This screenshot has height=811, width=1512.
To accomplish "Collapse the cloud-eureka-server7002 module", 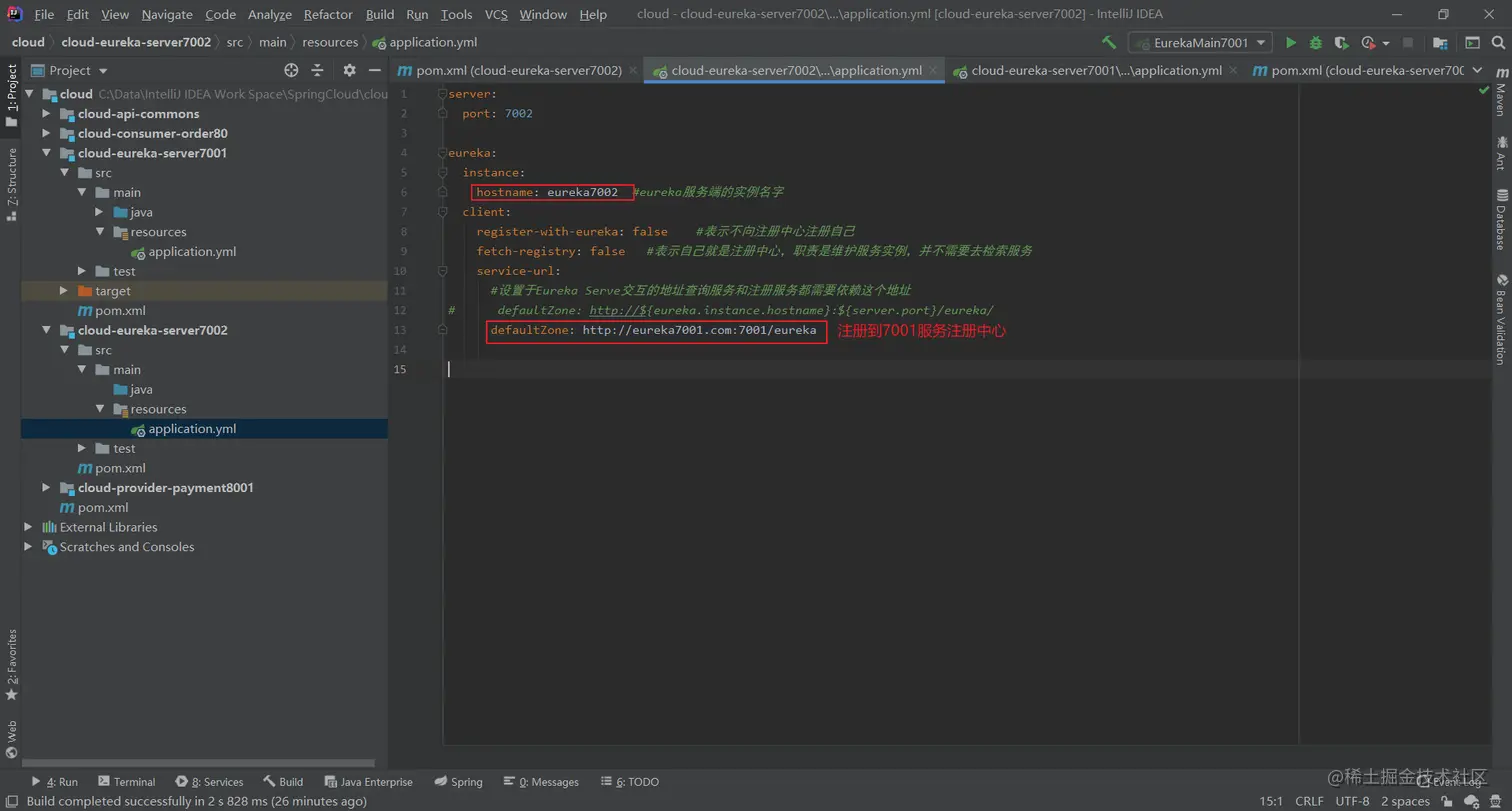I will (x=46, y=330).
